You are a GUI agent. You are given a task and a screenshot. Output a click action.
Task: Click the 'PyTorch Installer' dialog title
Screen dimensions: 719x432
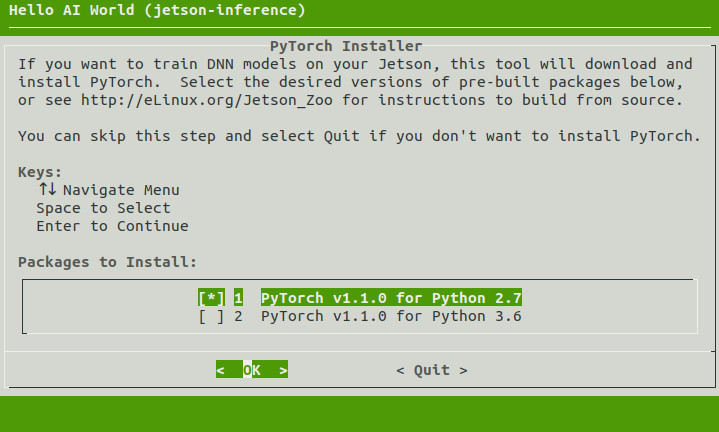tap(346, 46)
